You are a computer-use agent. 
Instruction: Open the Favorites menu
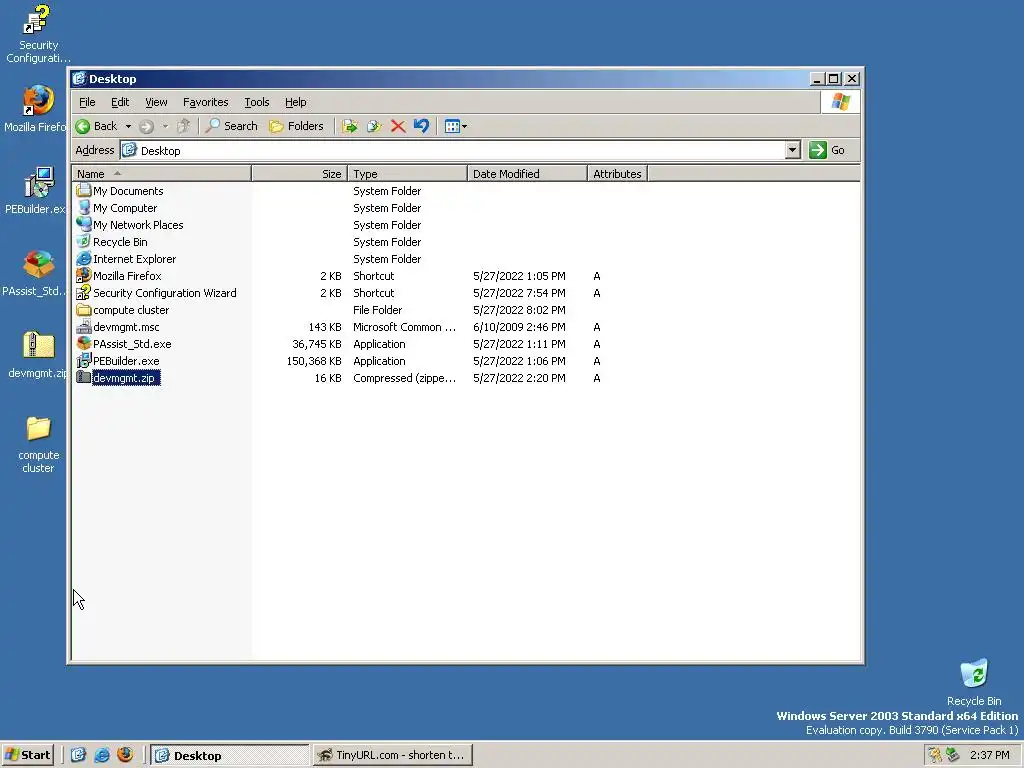point(205,102)
